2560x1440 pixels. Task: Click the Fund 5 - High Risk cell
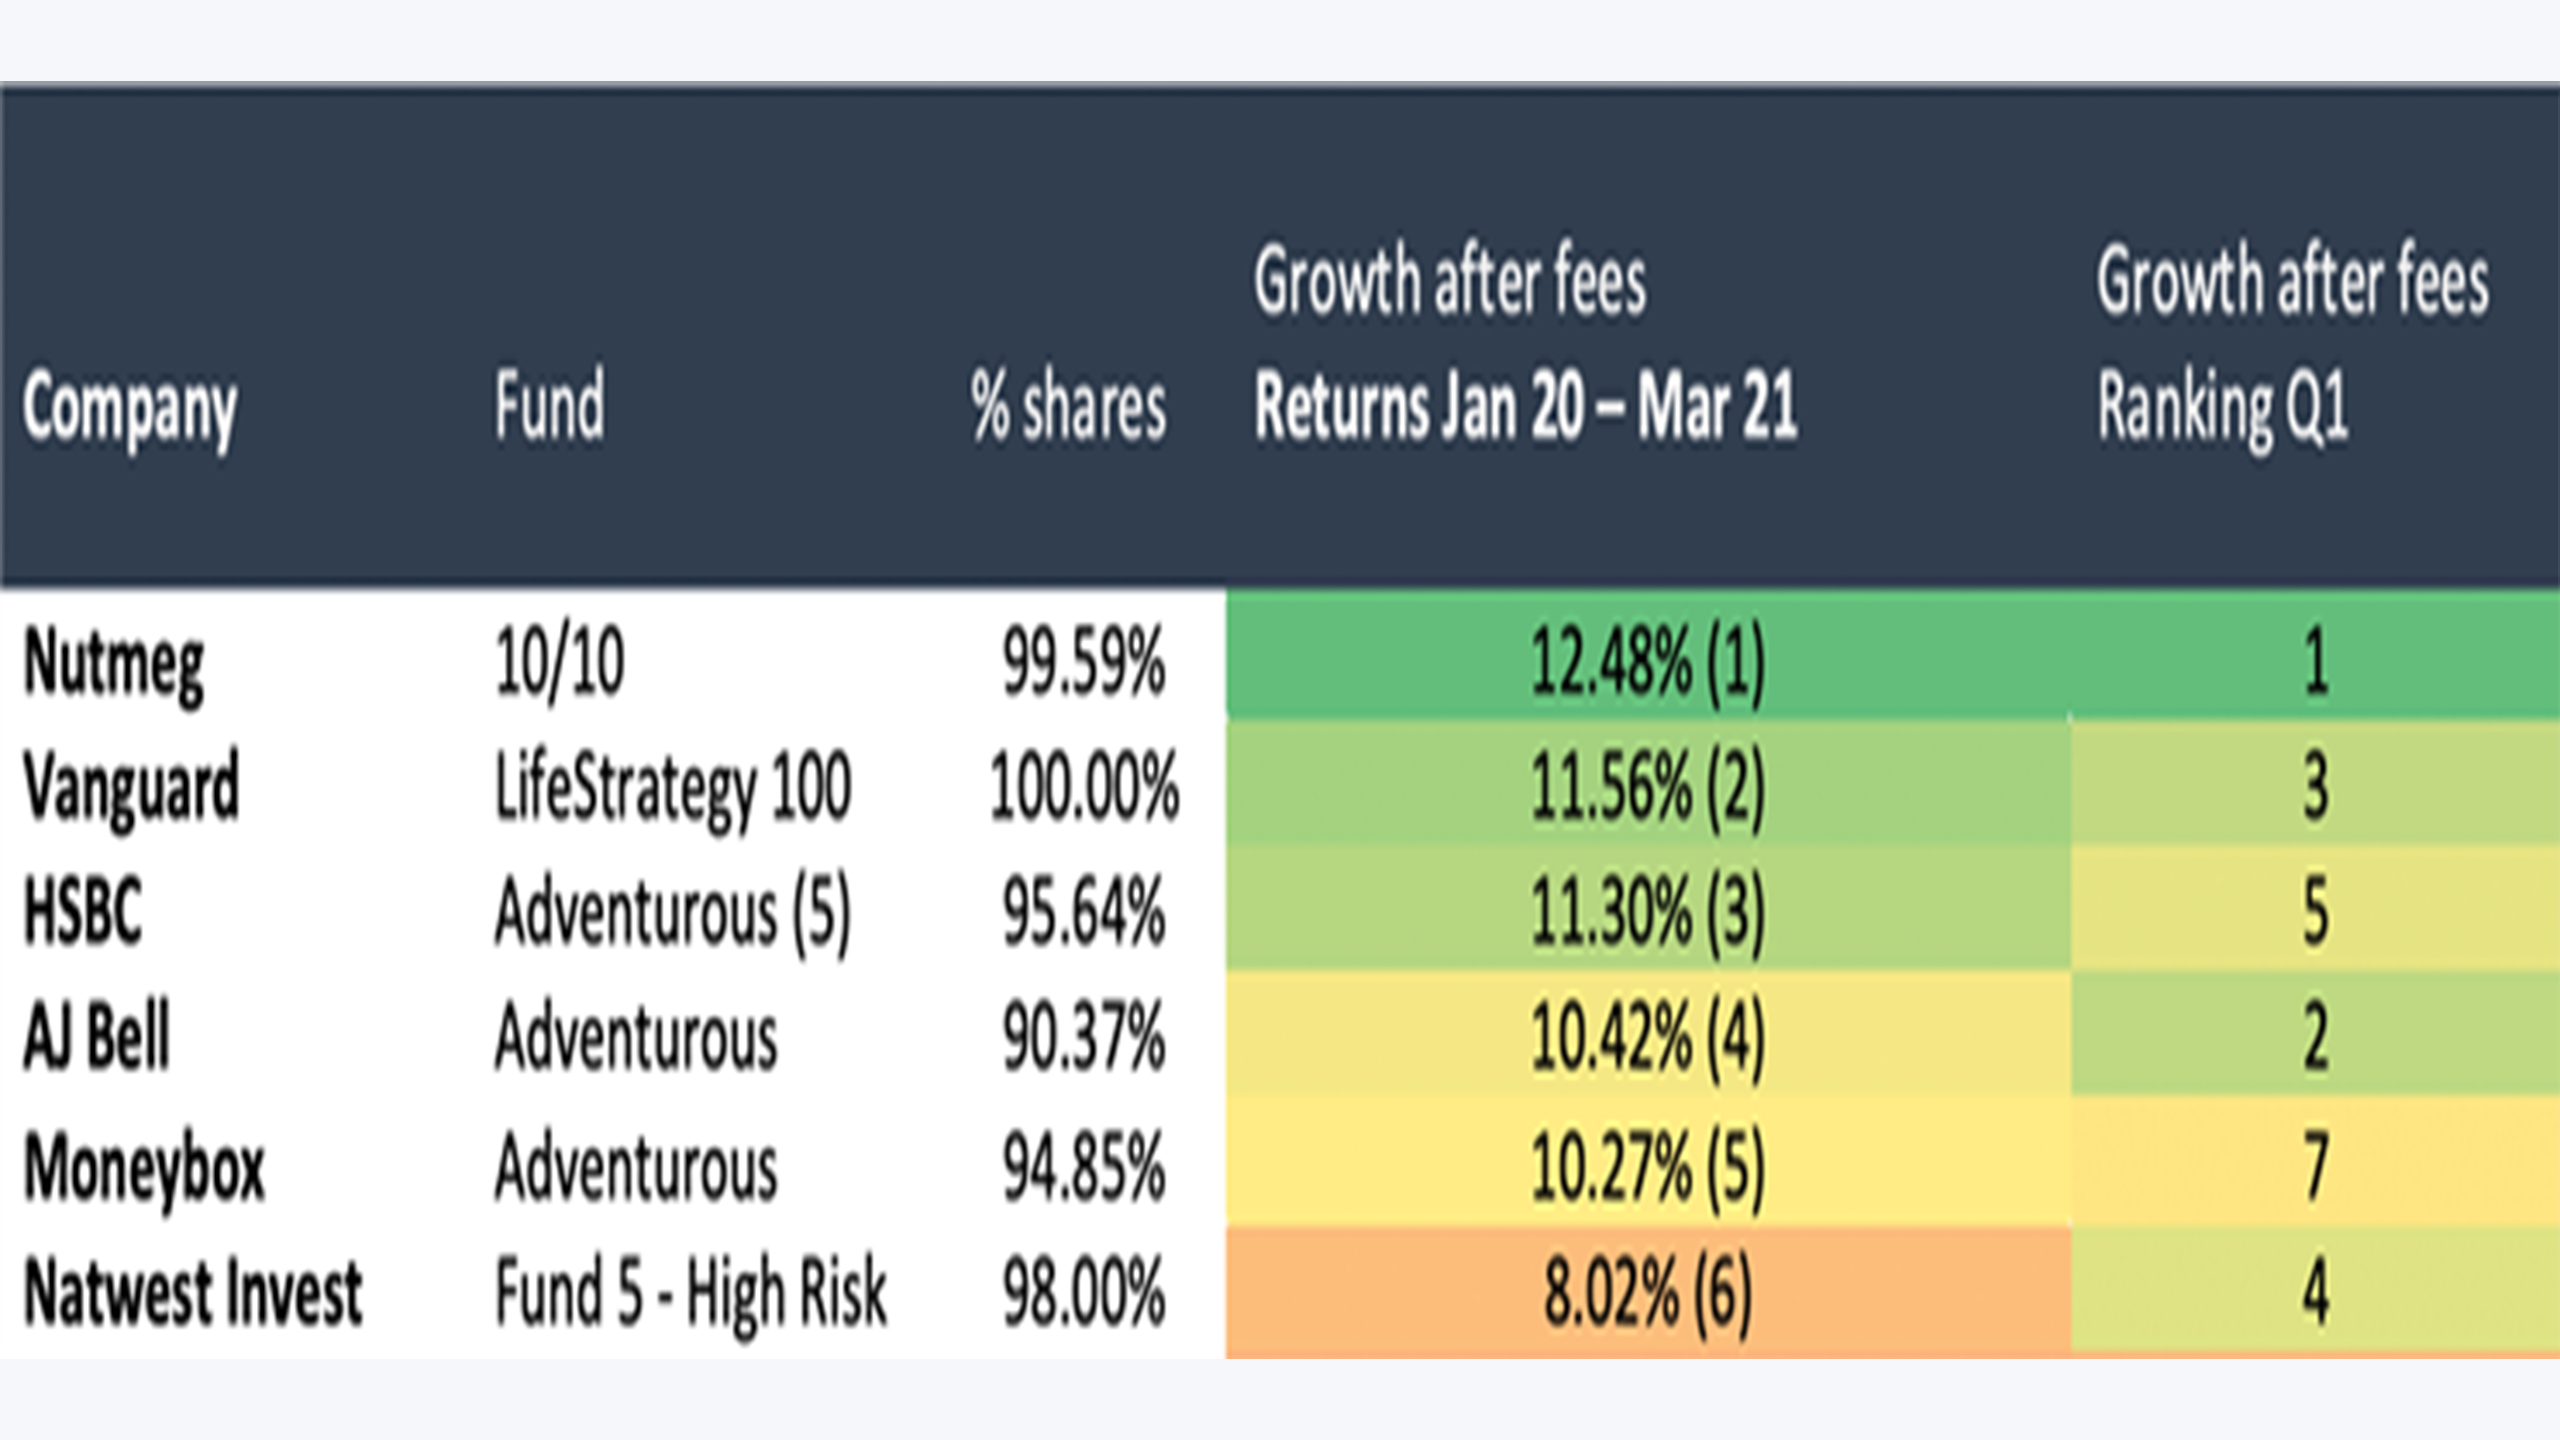(x=691, y=1292)
